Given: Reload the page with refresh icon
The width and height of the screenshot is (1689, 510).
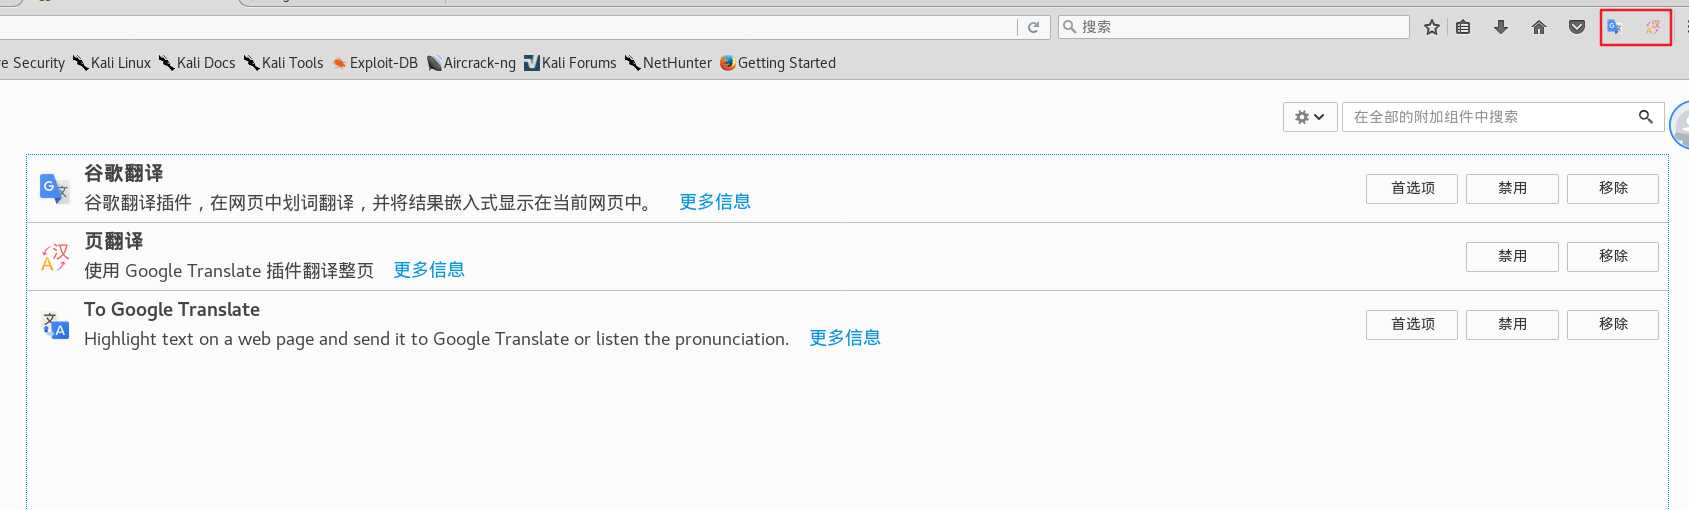Looking at the screenshot, I should tap(1033, 27).
